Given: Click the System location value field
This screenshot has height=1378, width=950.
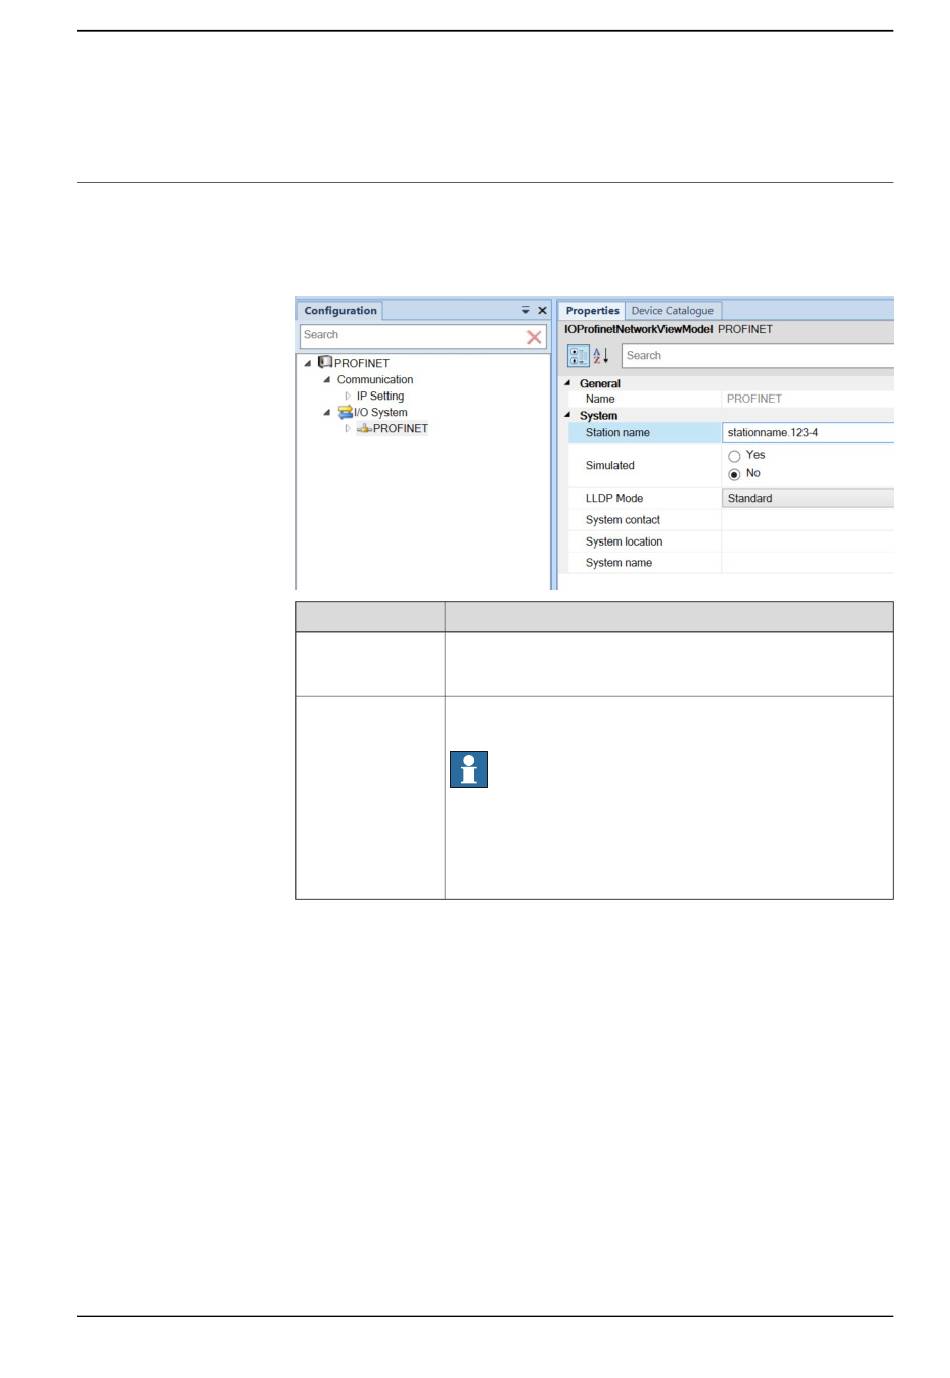Looking at the screenshot, I should point(808,542).
